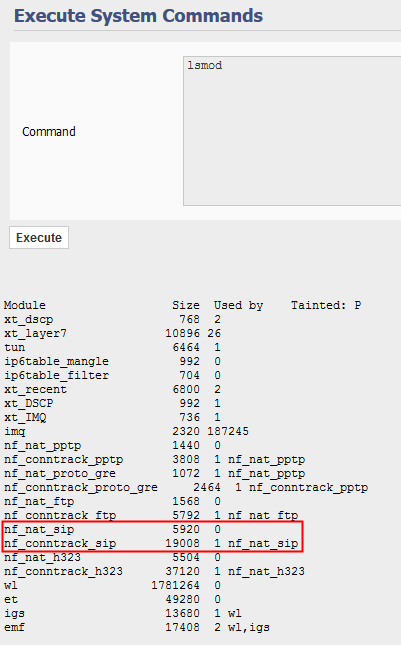The width and height of the screenshot is (401, 645).
Task: Click the emf module entry
Action: [14, 627]
